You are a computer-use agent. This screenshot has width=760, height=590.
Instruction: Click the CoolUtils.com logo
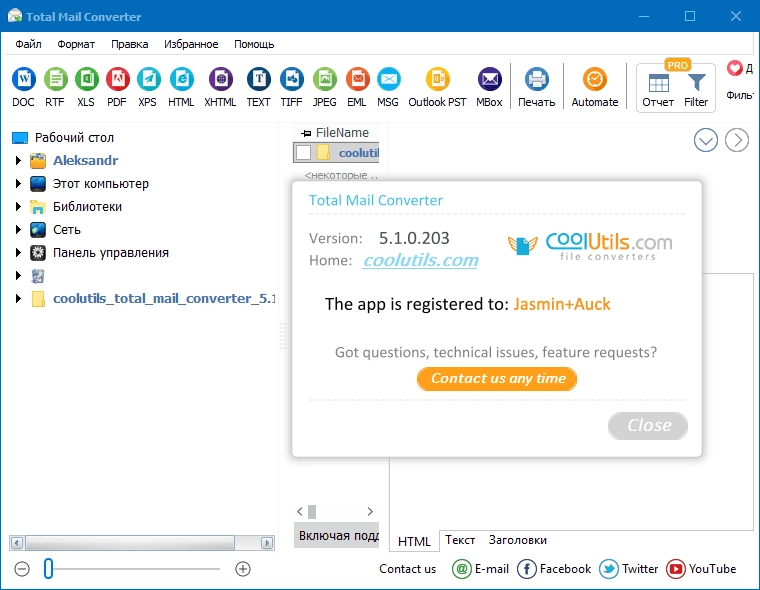[x=590, y=246]
